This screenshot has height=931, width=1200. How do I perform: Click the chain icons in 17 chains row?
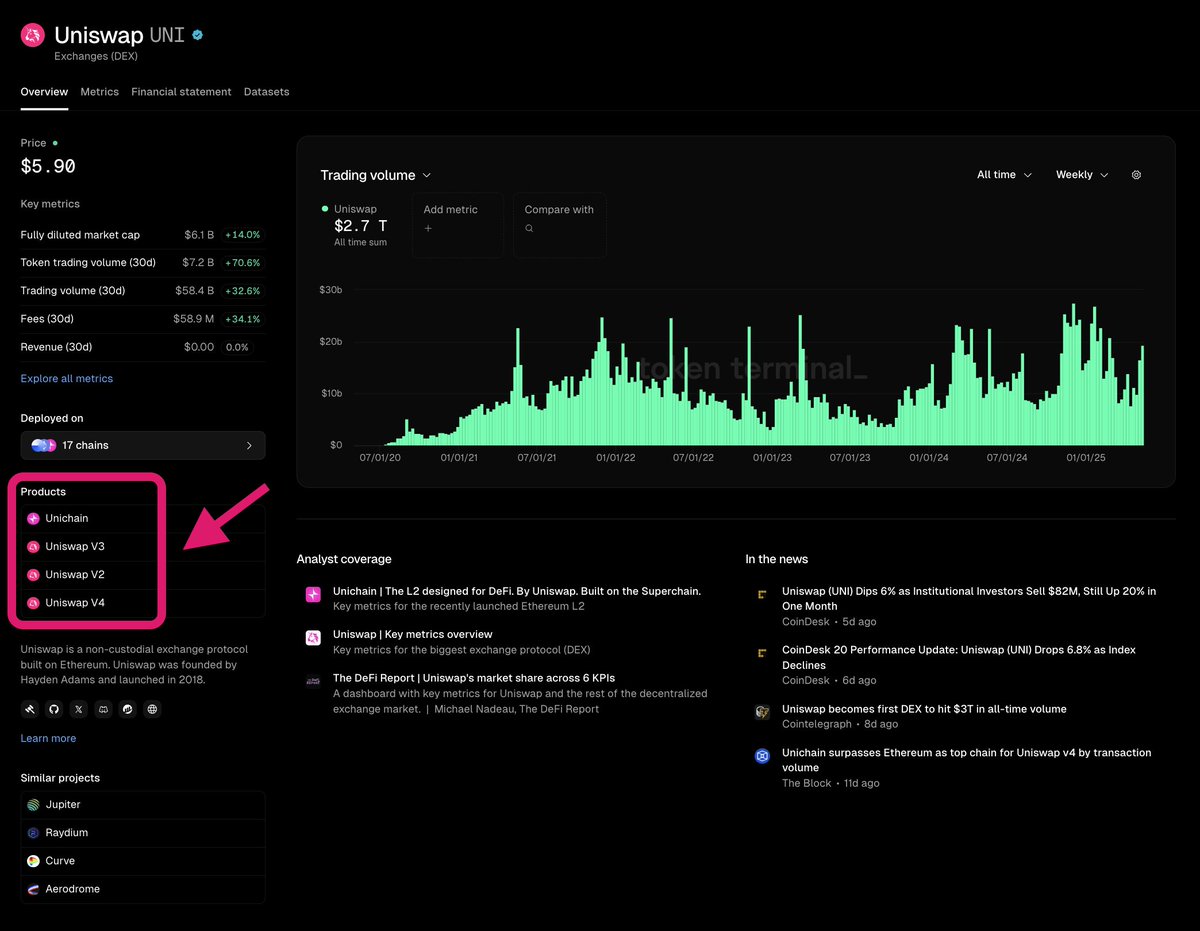coord(44,445)
